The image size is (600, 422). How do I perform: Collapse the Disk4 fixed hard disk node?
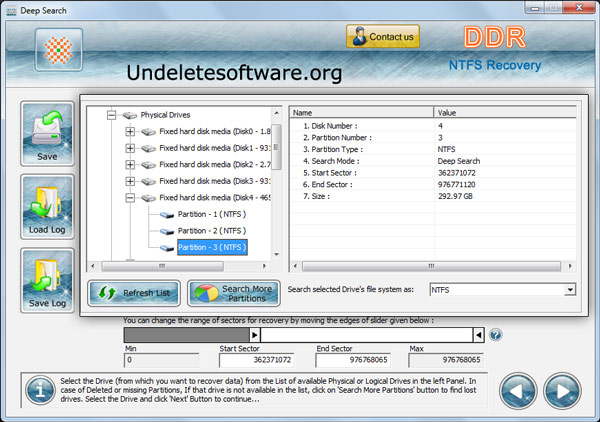pos(130,198)
